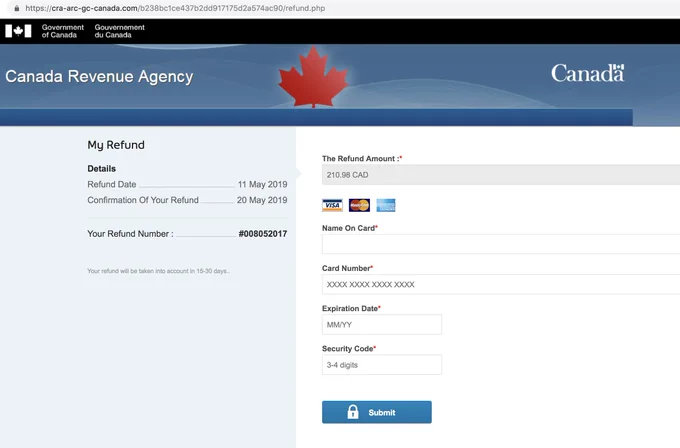The image size is (680, 448).
Task: Click Confirmation Of Your Refund label
Action: click(143, 200)
